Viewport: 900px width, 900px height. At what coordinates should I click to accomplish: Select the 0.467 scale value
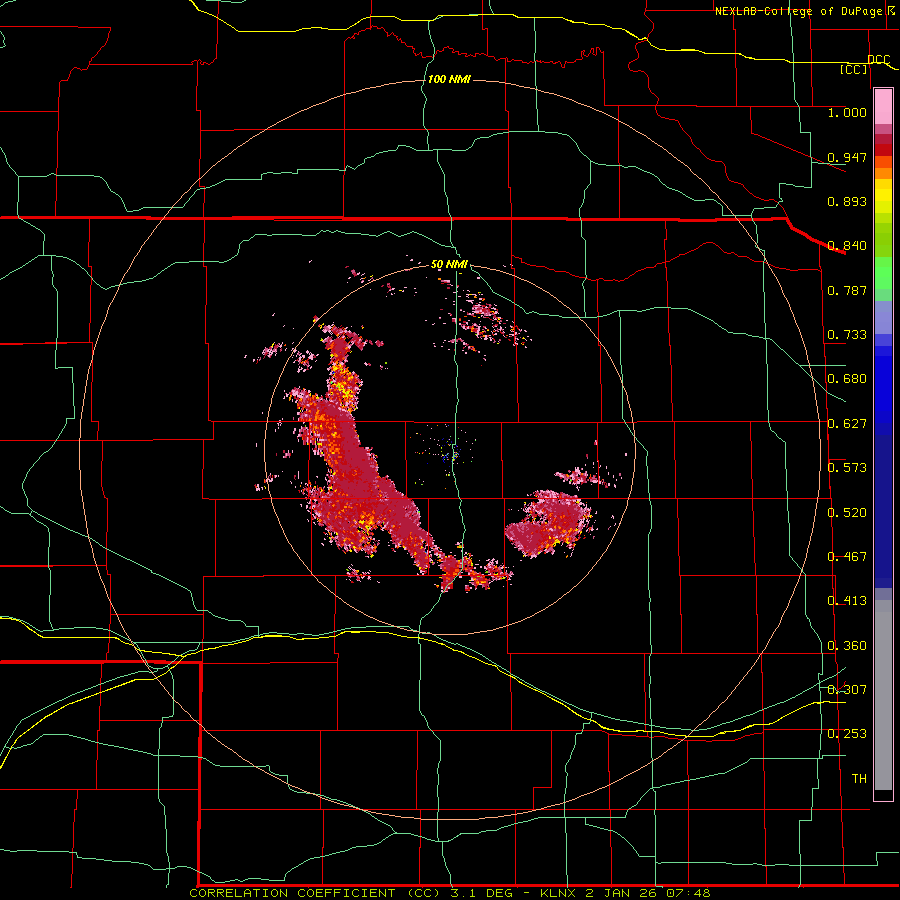[x=847, y=557]
